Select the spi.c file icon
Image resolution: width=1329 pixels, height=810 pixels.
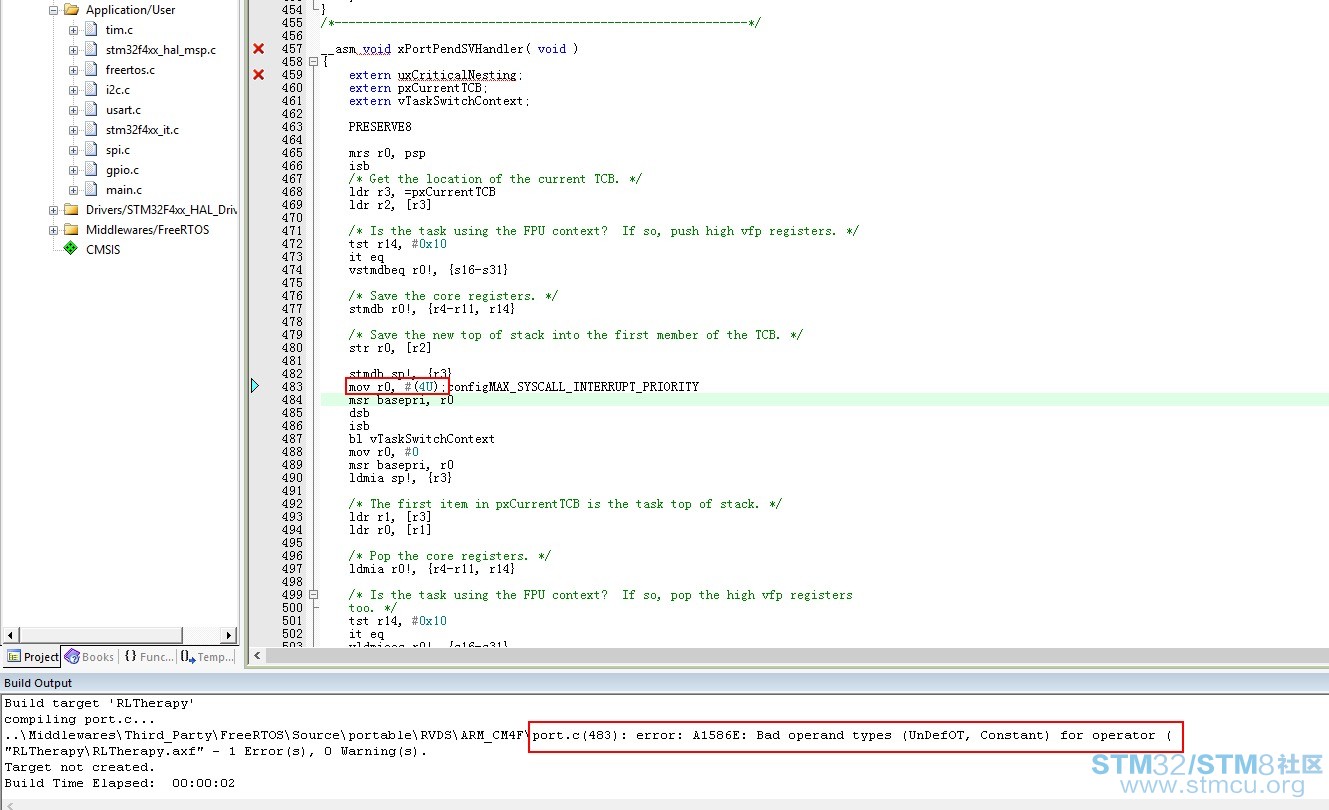click(x=90, y=150)
